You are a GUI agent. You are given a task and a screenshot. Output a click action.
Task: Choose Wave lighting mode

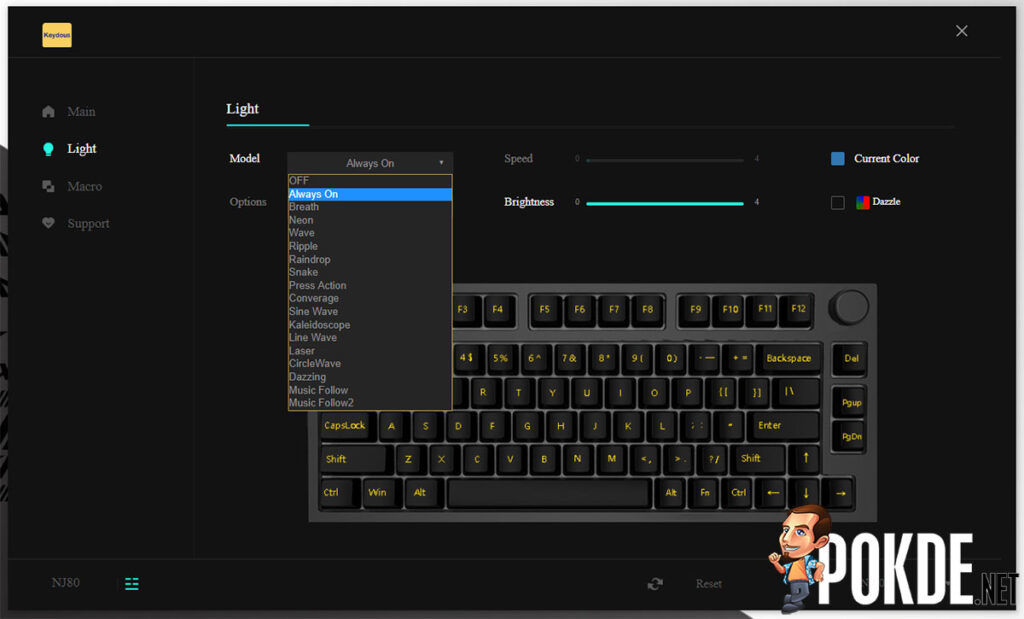click(370, 233)
